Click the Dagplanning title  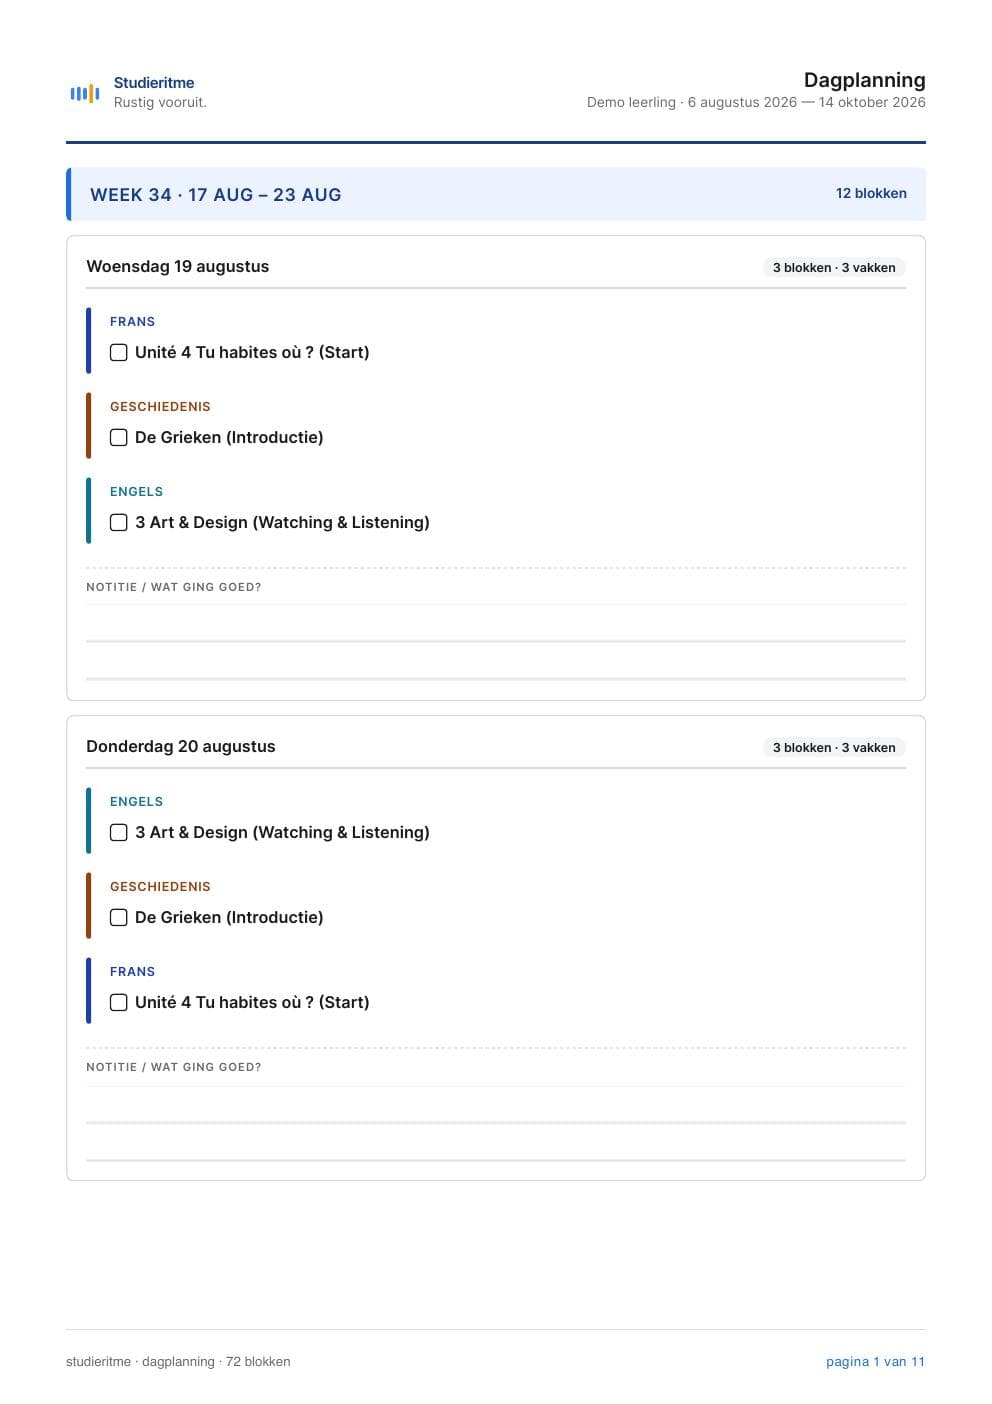click(864, 80)
